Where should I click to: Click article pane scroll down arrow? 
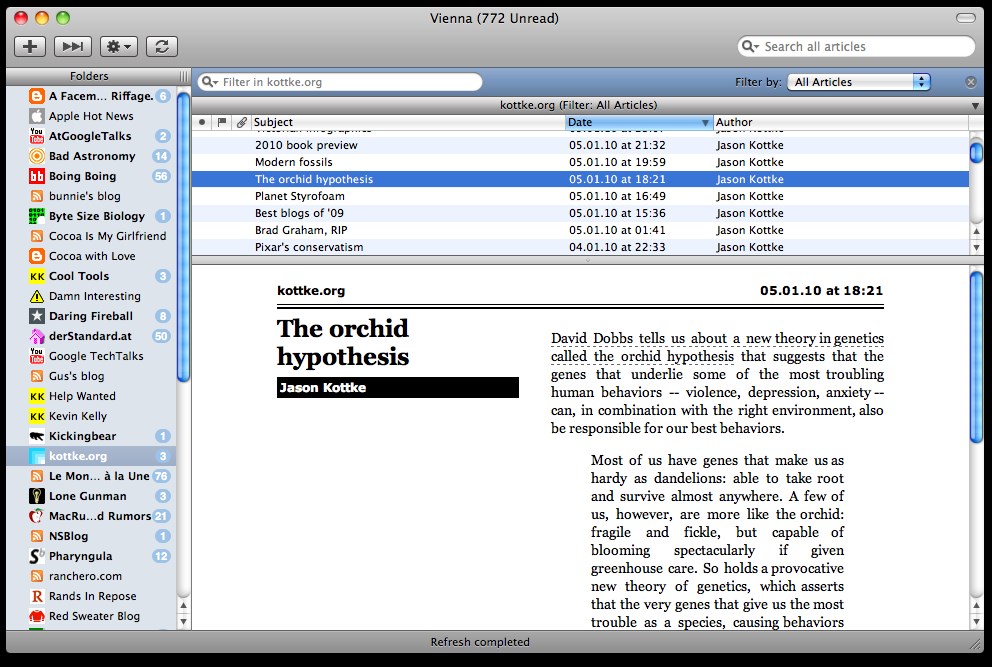click(x=976, y=622)
